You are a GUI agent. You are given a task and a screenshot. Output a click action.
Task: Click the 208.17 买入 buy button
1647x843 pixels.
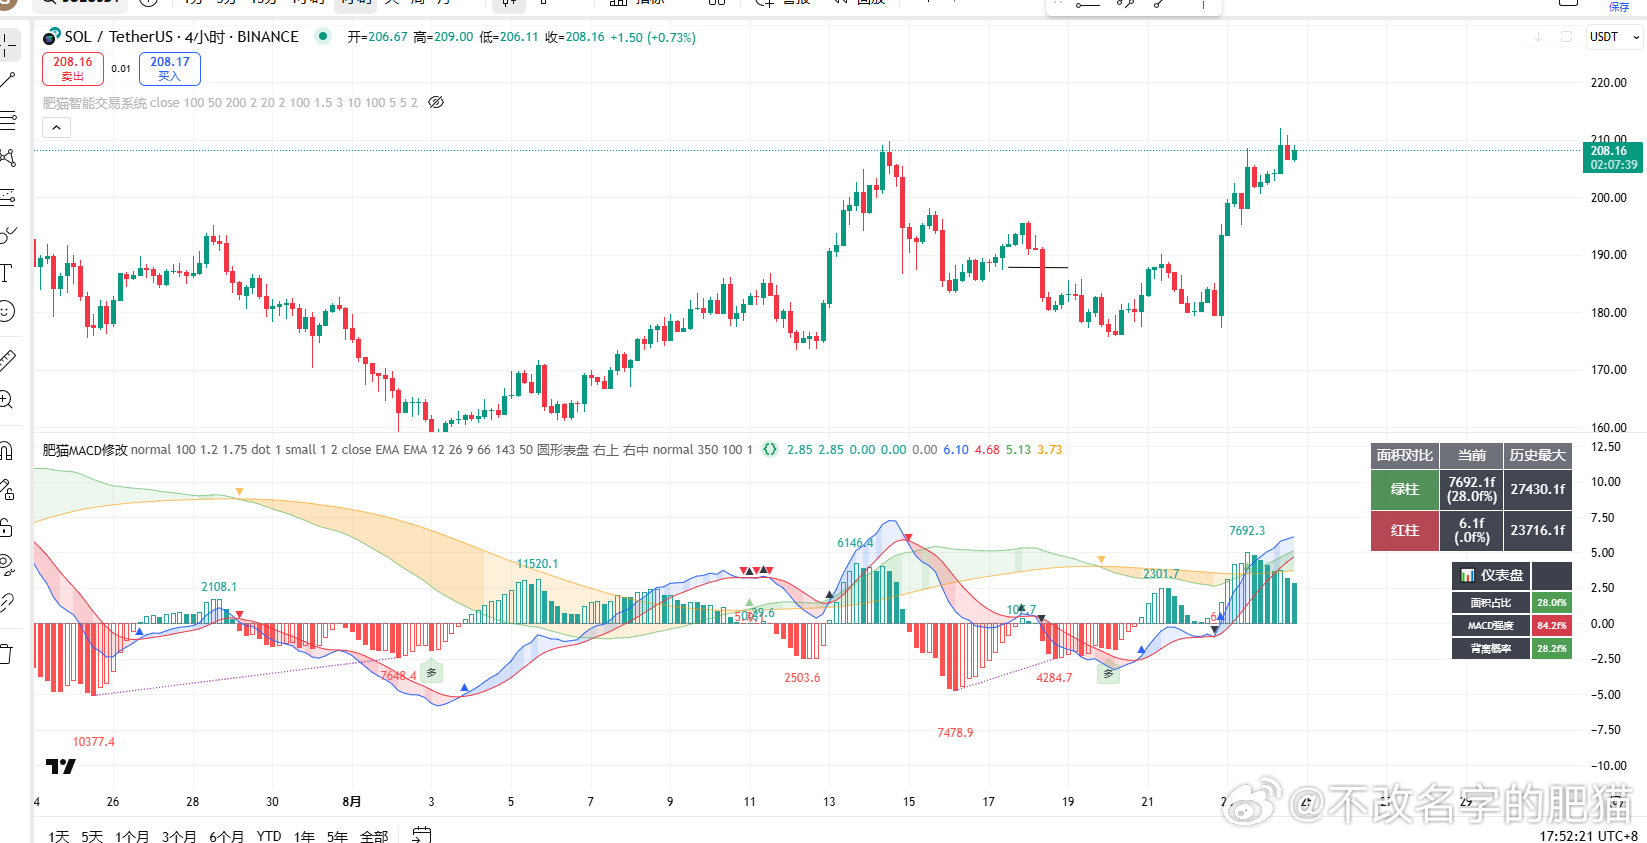tap(170, 69)
